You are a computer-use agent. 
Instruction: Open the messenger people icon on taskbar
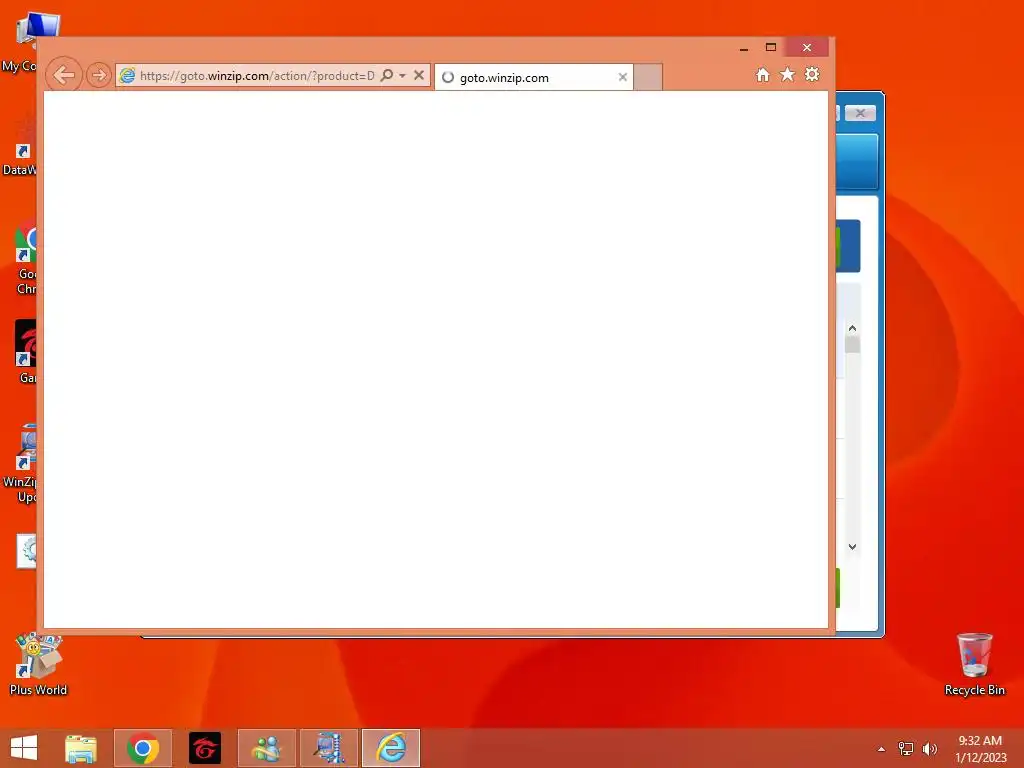266,748
